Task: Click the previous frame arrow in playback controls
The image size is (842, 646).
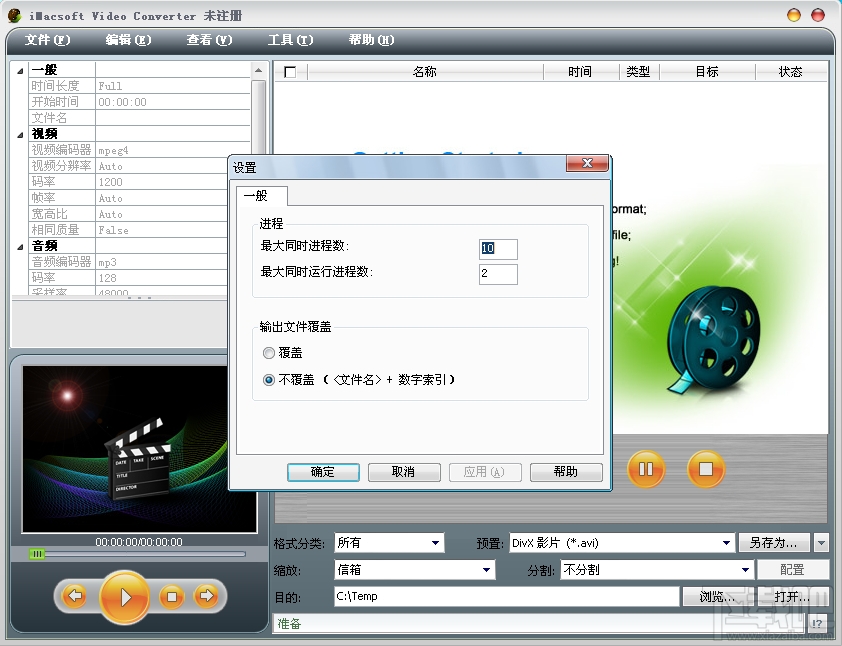Action: [x=75, y=595]
